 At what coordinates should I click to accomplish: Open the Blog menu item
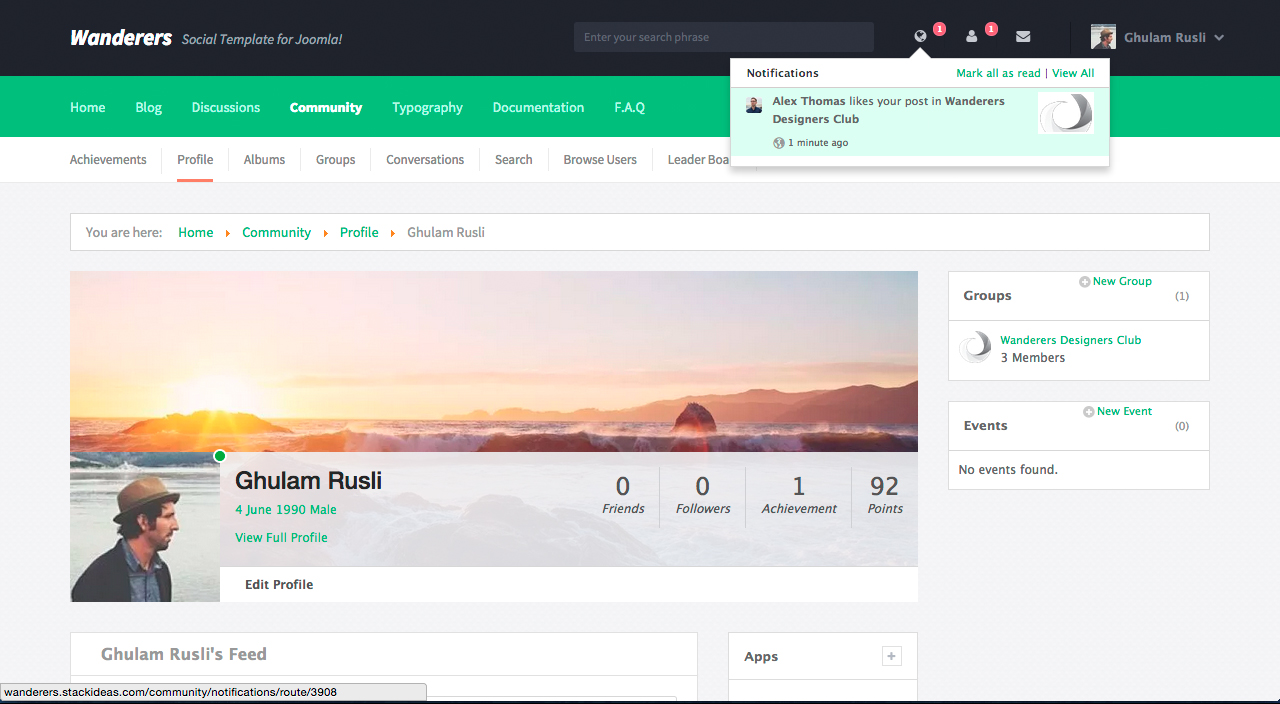tap(149, 107)
